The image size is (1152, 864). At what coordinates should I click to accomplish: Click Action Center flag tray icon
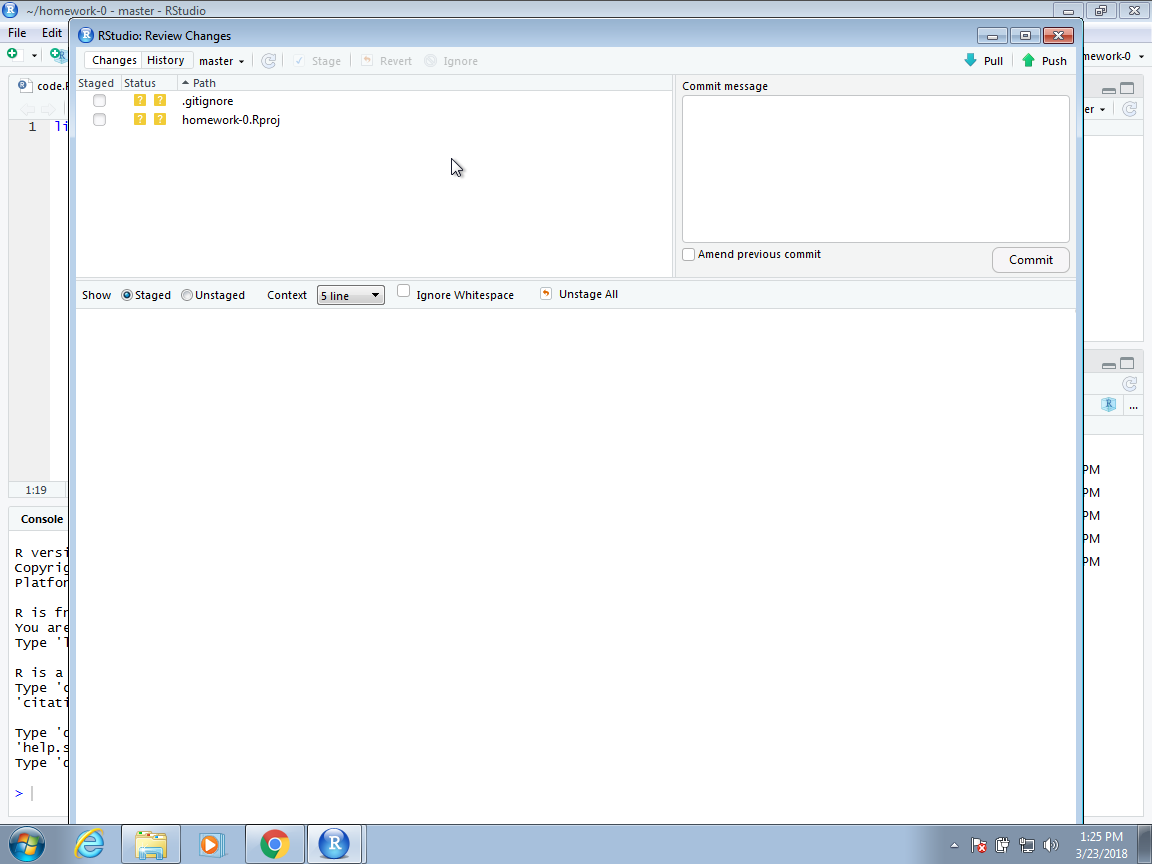(978, 846)
